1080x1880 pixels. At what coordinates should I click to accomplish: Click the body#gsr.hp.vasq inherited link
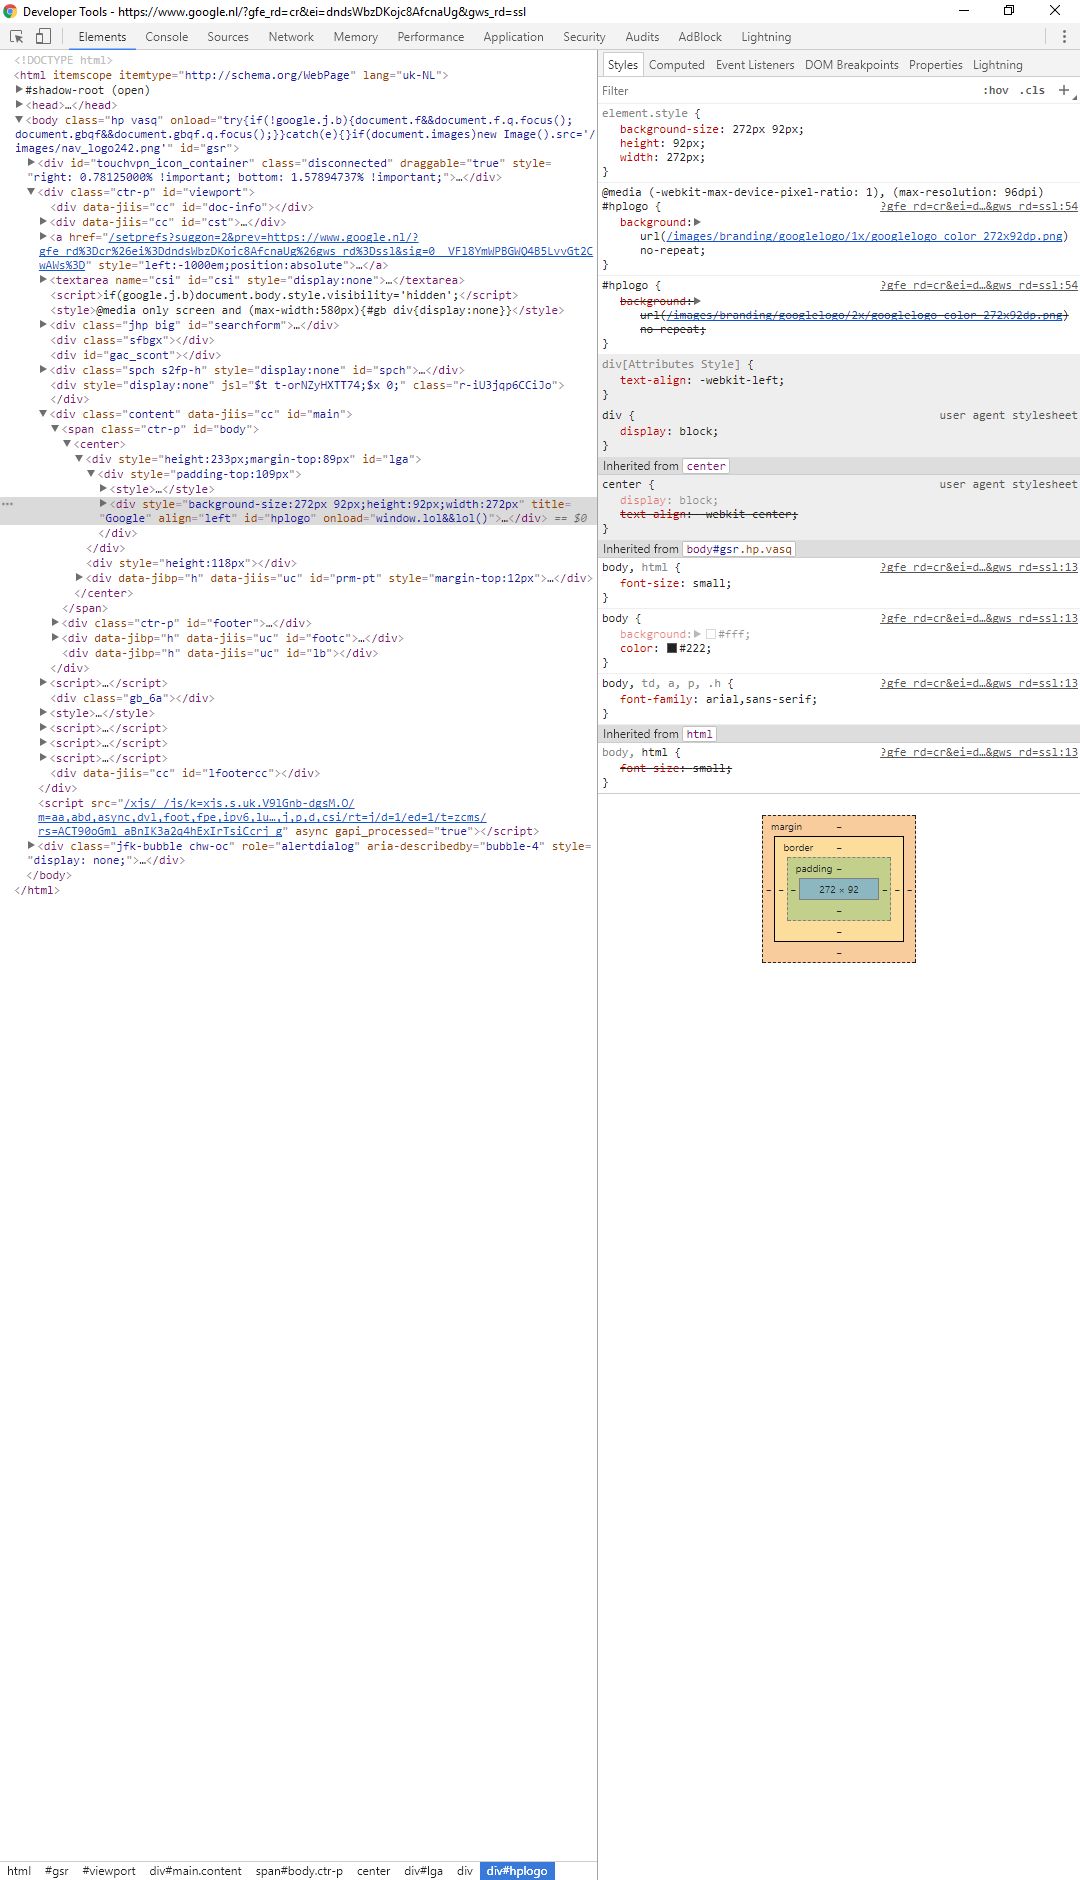pos(739,549)
